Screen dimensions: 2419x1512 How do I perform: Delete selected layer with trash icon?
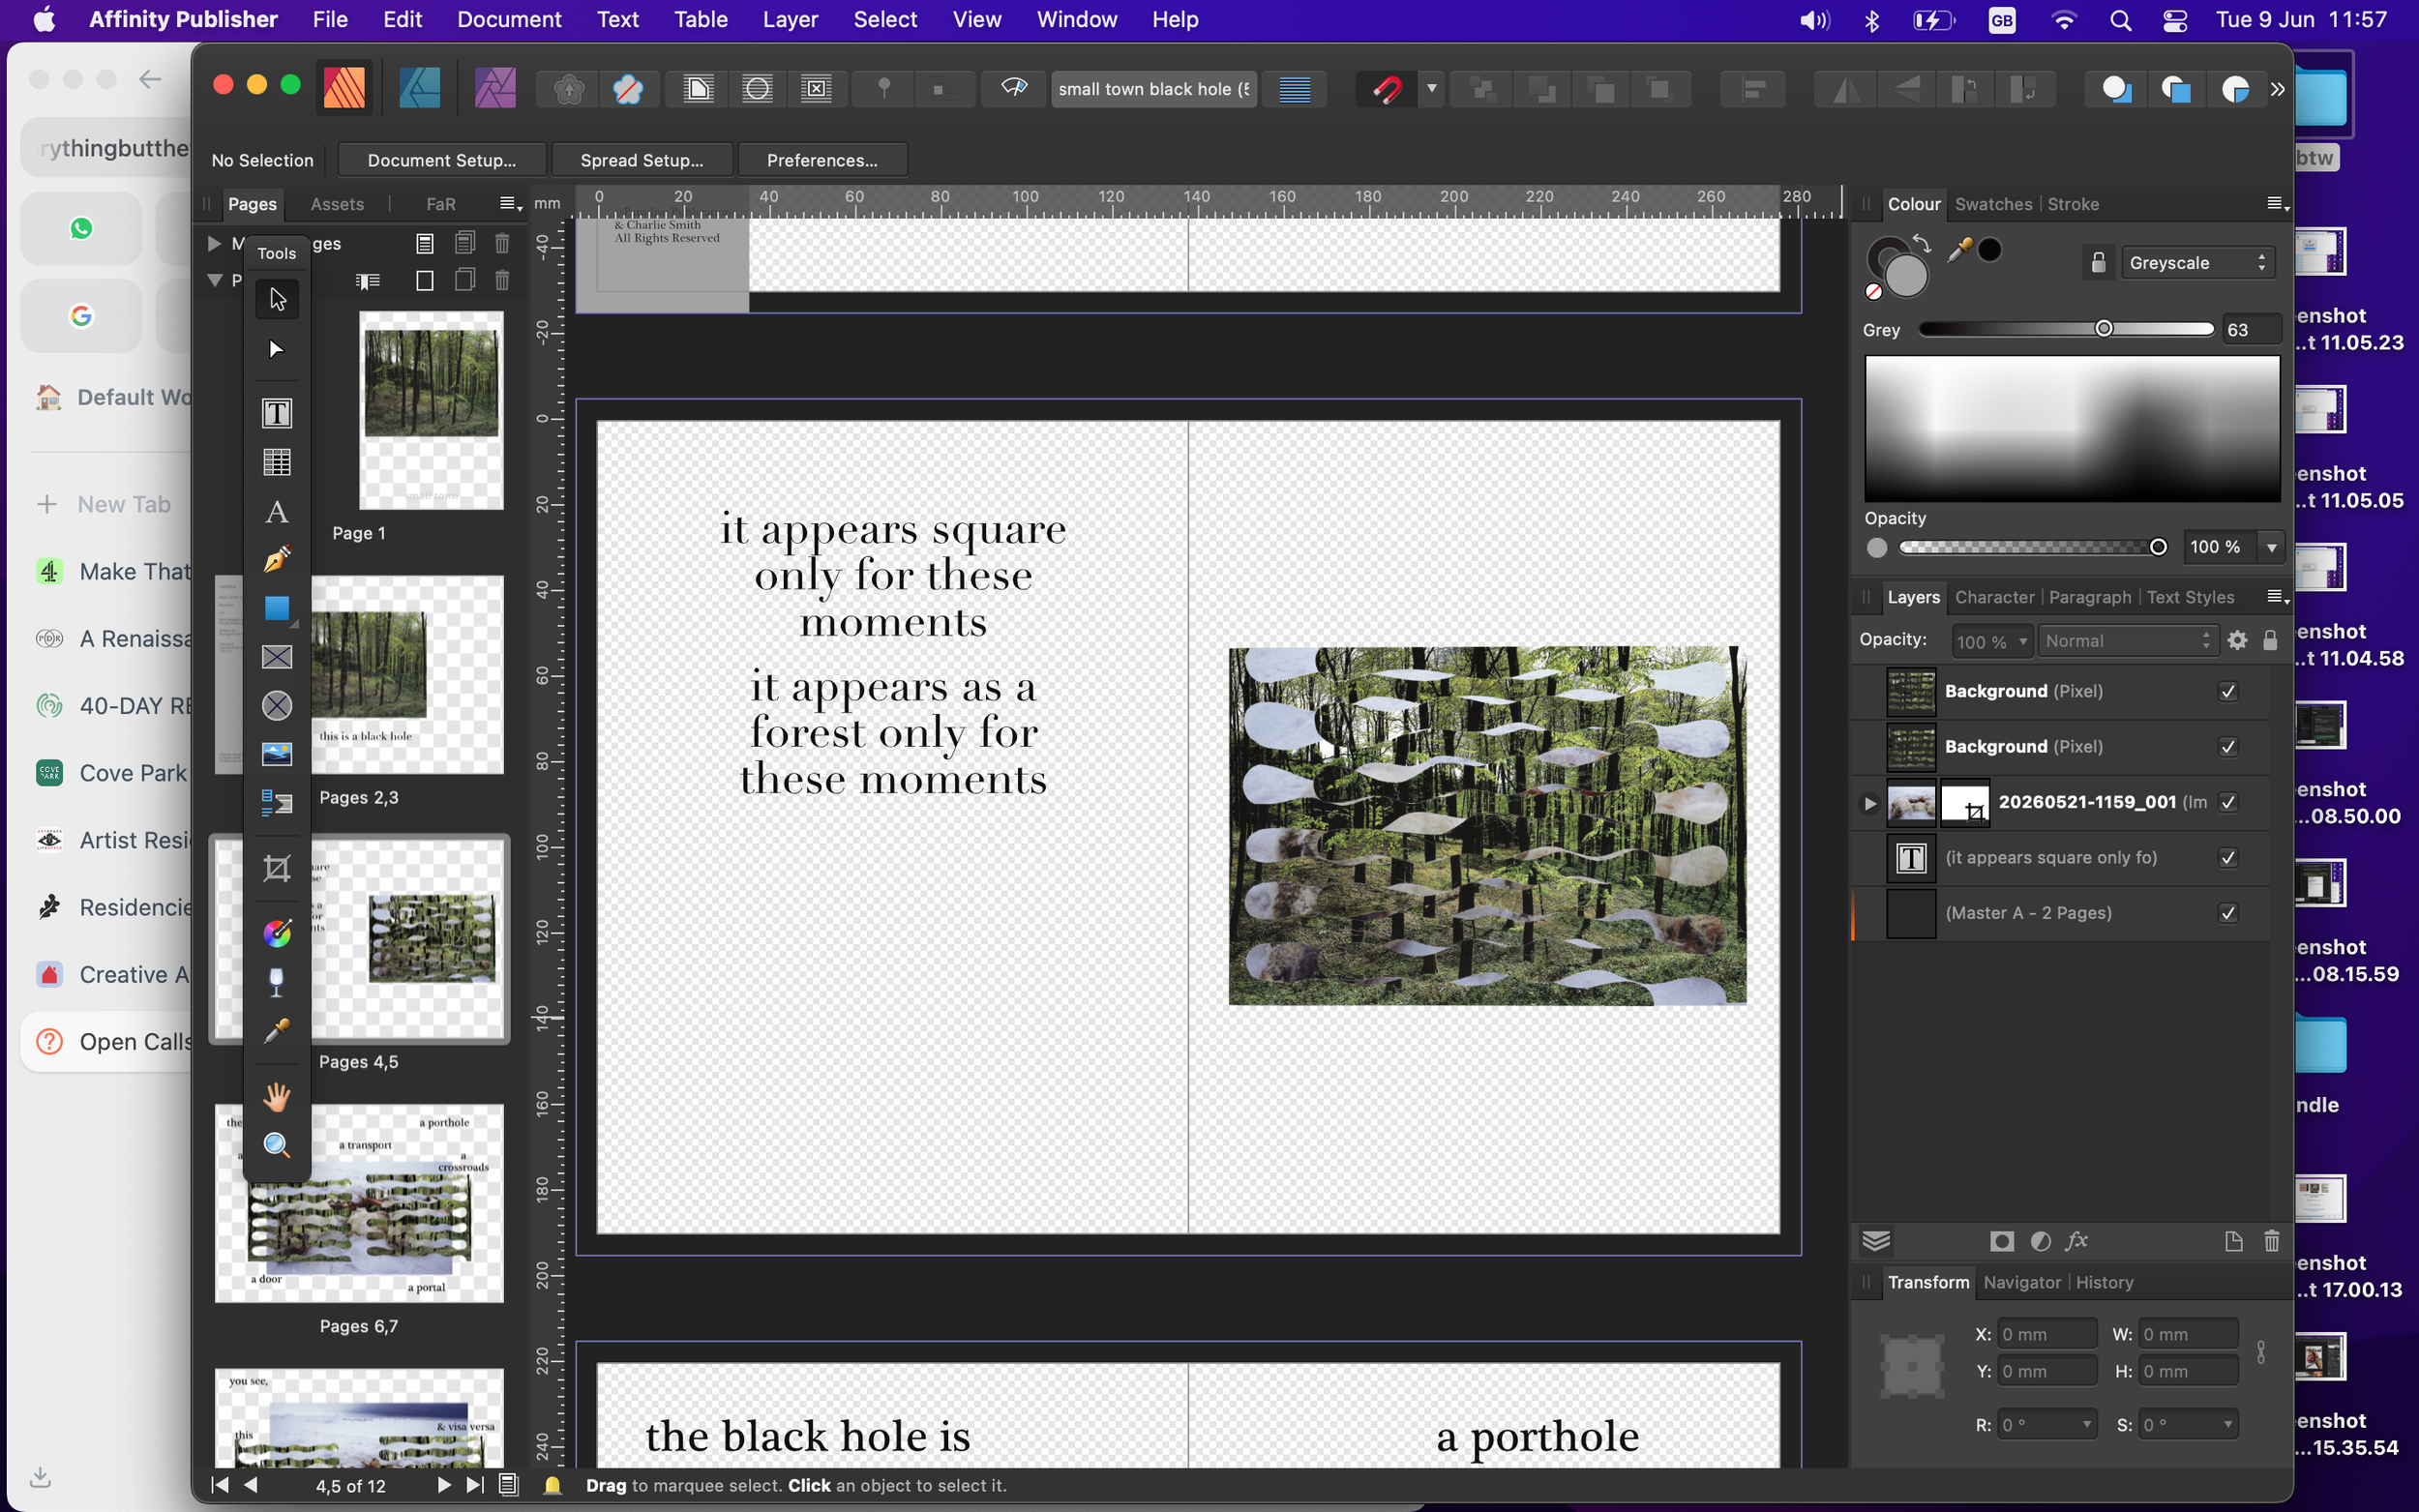pyautogui.click(x=2271, y=1241)
